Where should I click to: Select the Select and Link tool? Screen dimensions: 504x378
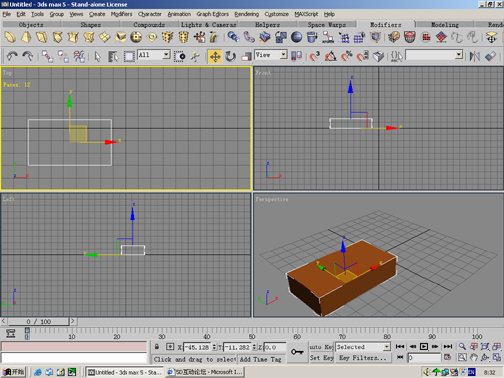tap(47, 56)
